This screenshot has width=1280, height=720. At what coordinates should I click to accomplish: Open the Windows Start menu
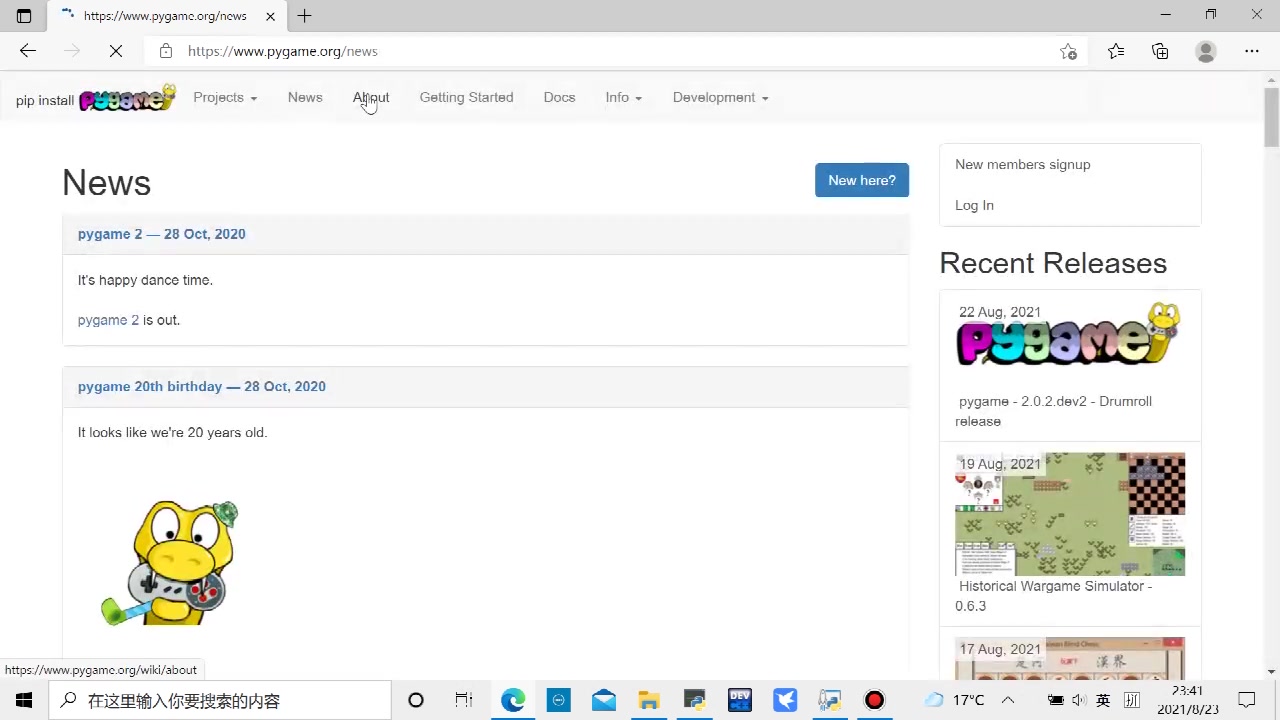pyautogui.click(x=24, y=700)
